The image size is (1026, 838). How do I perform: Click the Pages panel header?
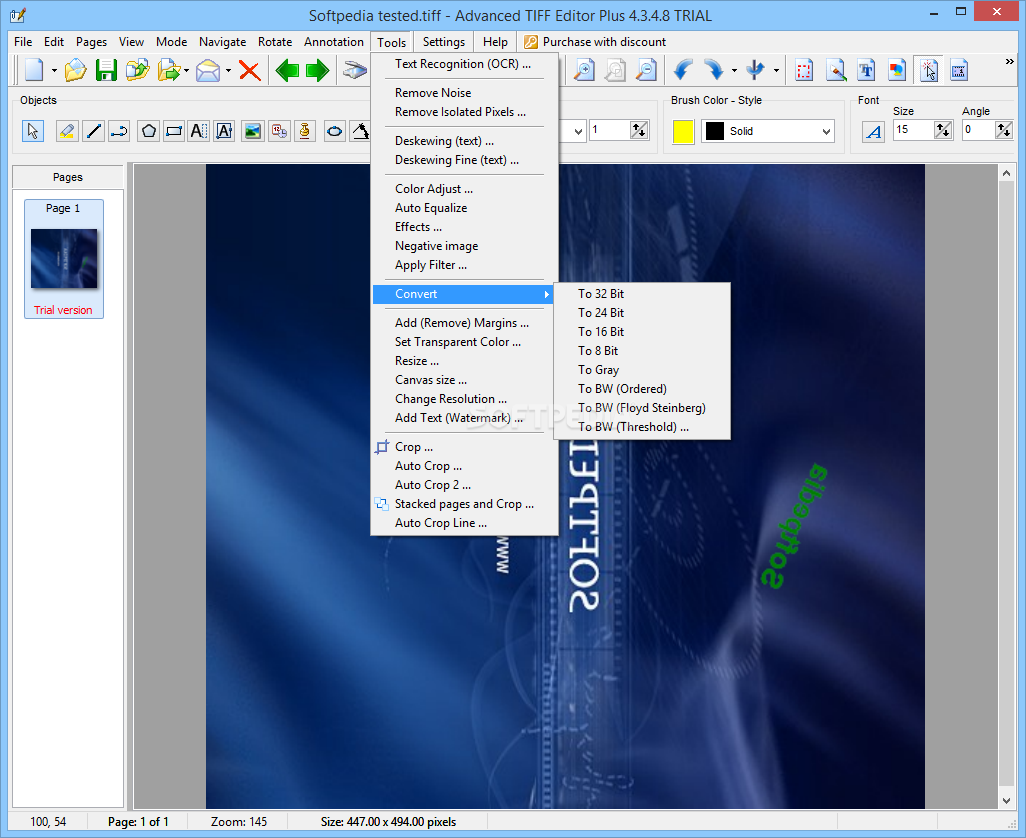click(x=68, y=177)
